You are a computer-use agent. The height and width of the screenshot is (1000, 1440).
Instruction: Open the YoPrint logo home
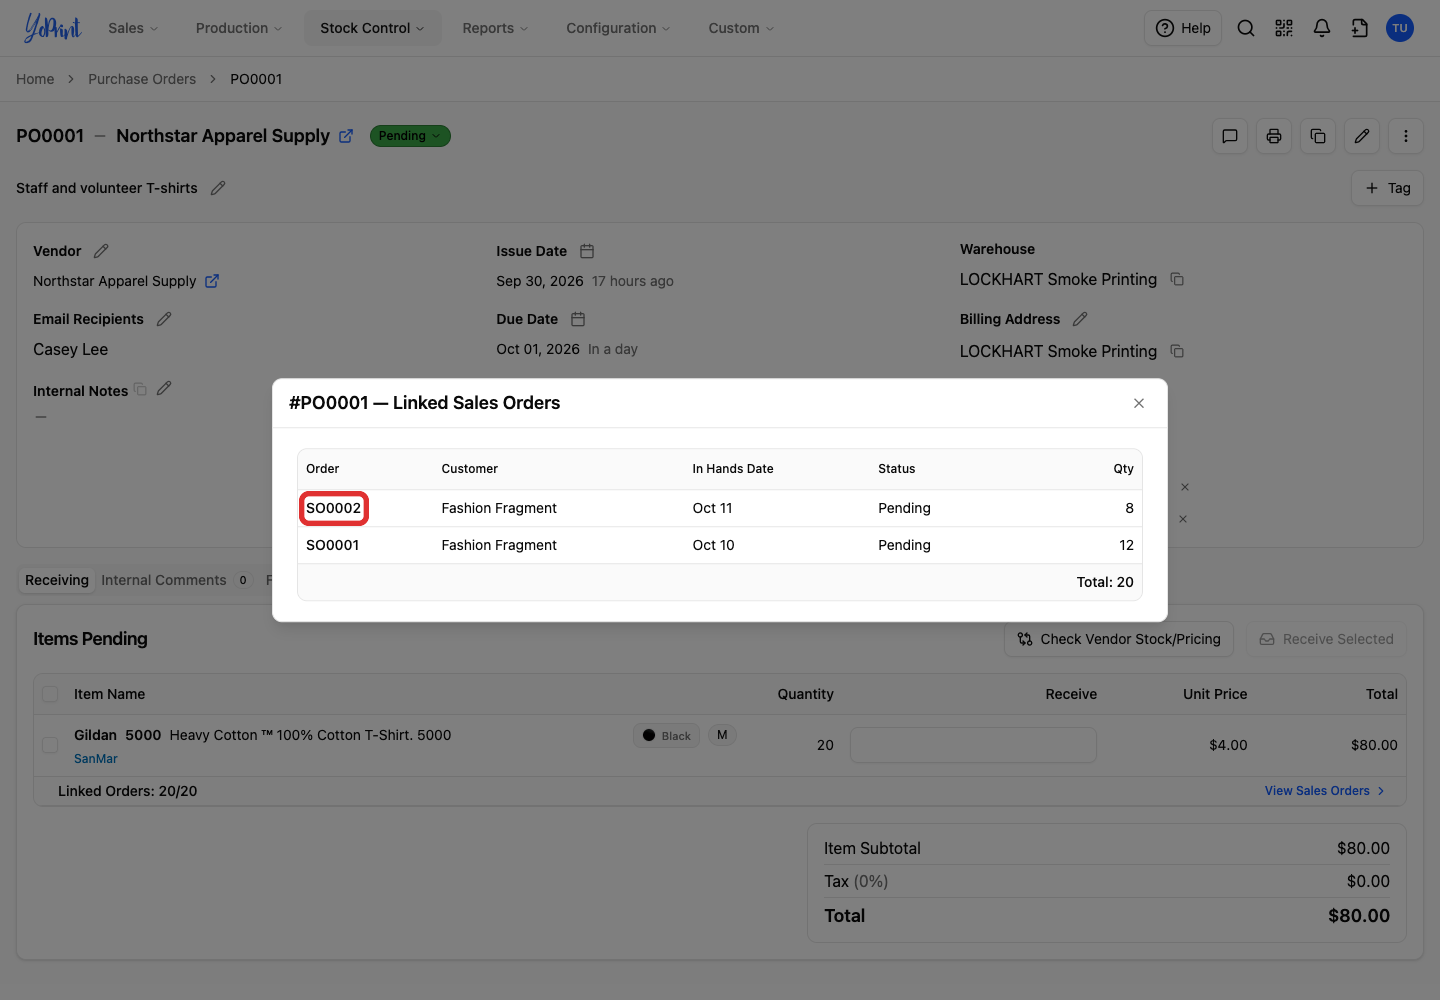coord(52,28)
